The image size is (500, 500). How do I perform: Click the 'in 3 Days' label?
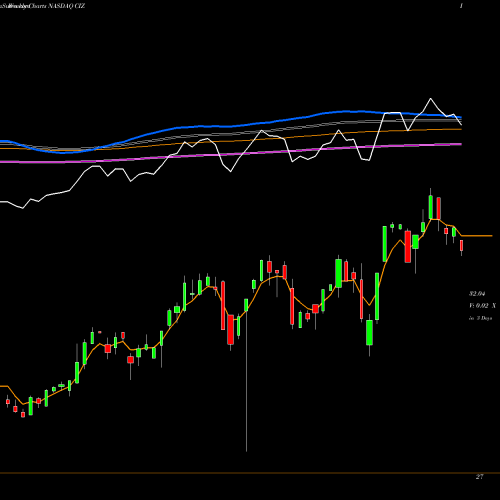480,318
